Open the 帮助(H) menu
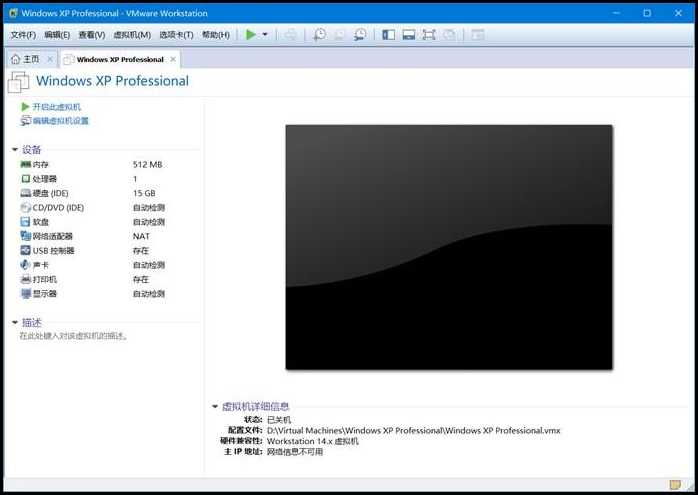The image size is (698, 495). (x=216, y=35)
